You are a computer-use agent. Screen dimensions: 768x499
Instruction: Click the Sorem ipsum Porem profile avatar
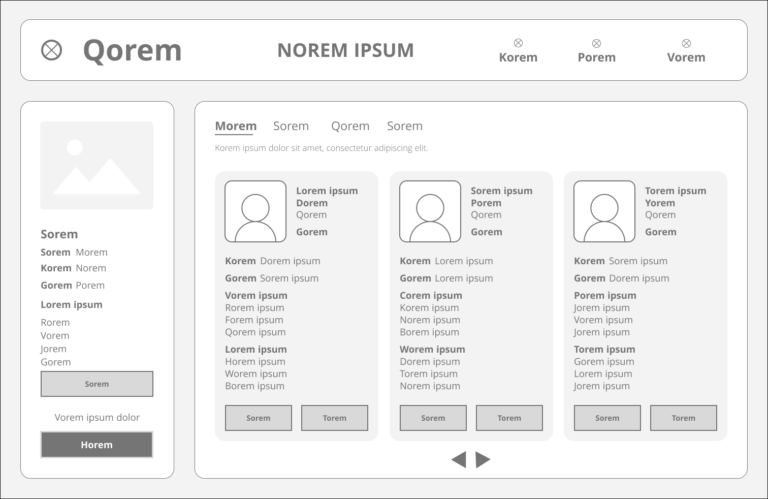[430, 212]
